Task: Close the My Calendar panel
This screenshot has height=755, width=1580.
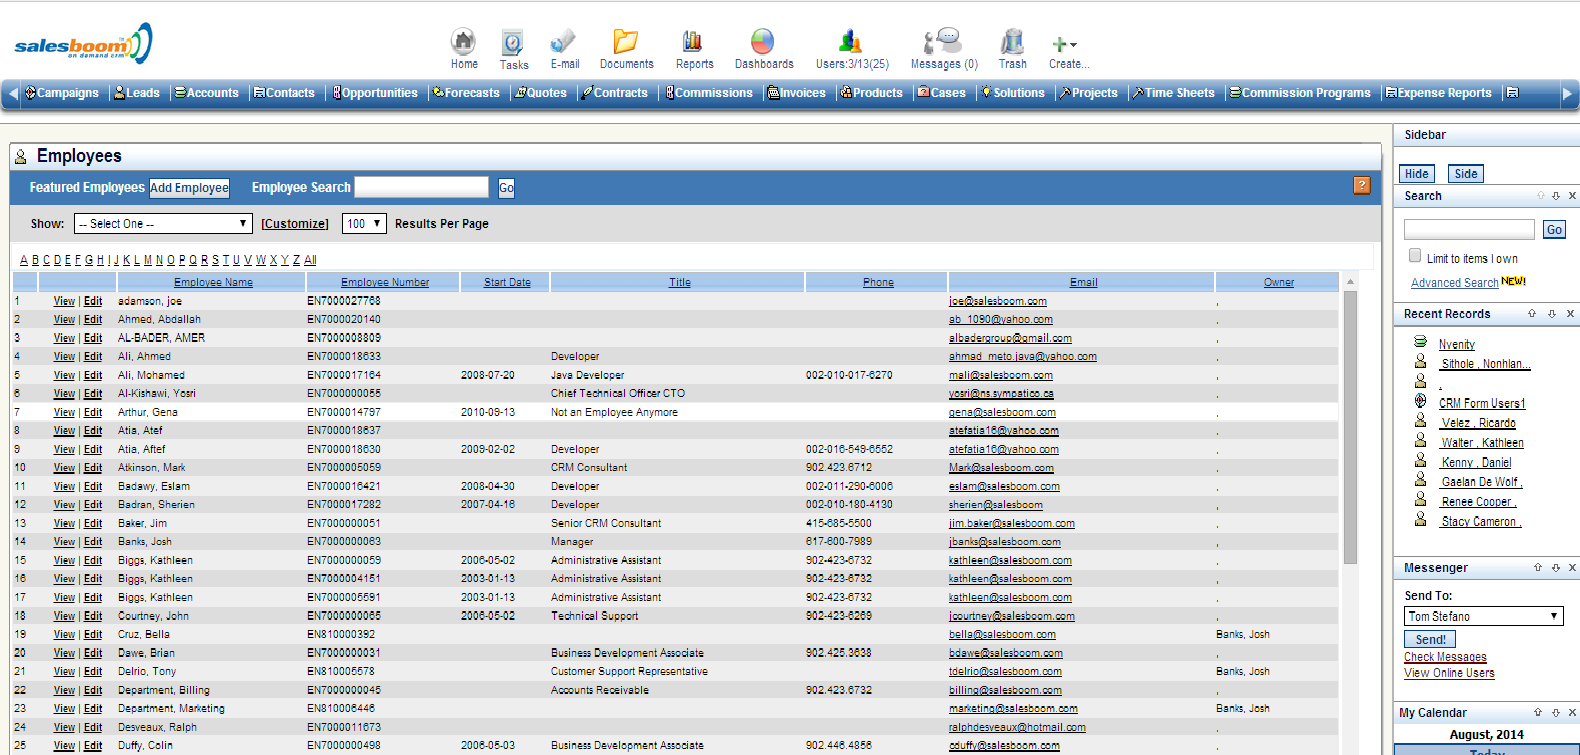Action: coord(1572,713)
